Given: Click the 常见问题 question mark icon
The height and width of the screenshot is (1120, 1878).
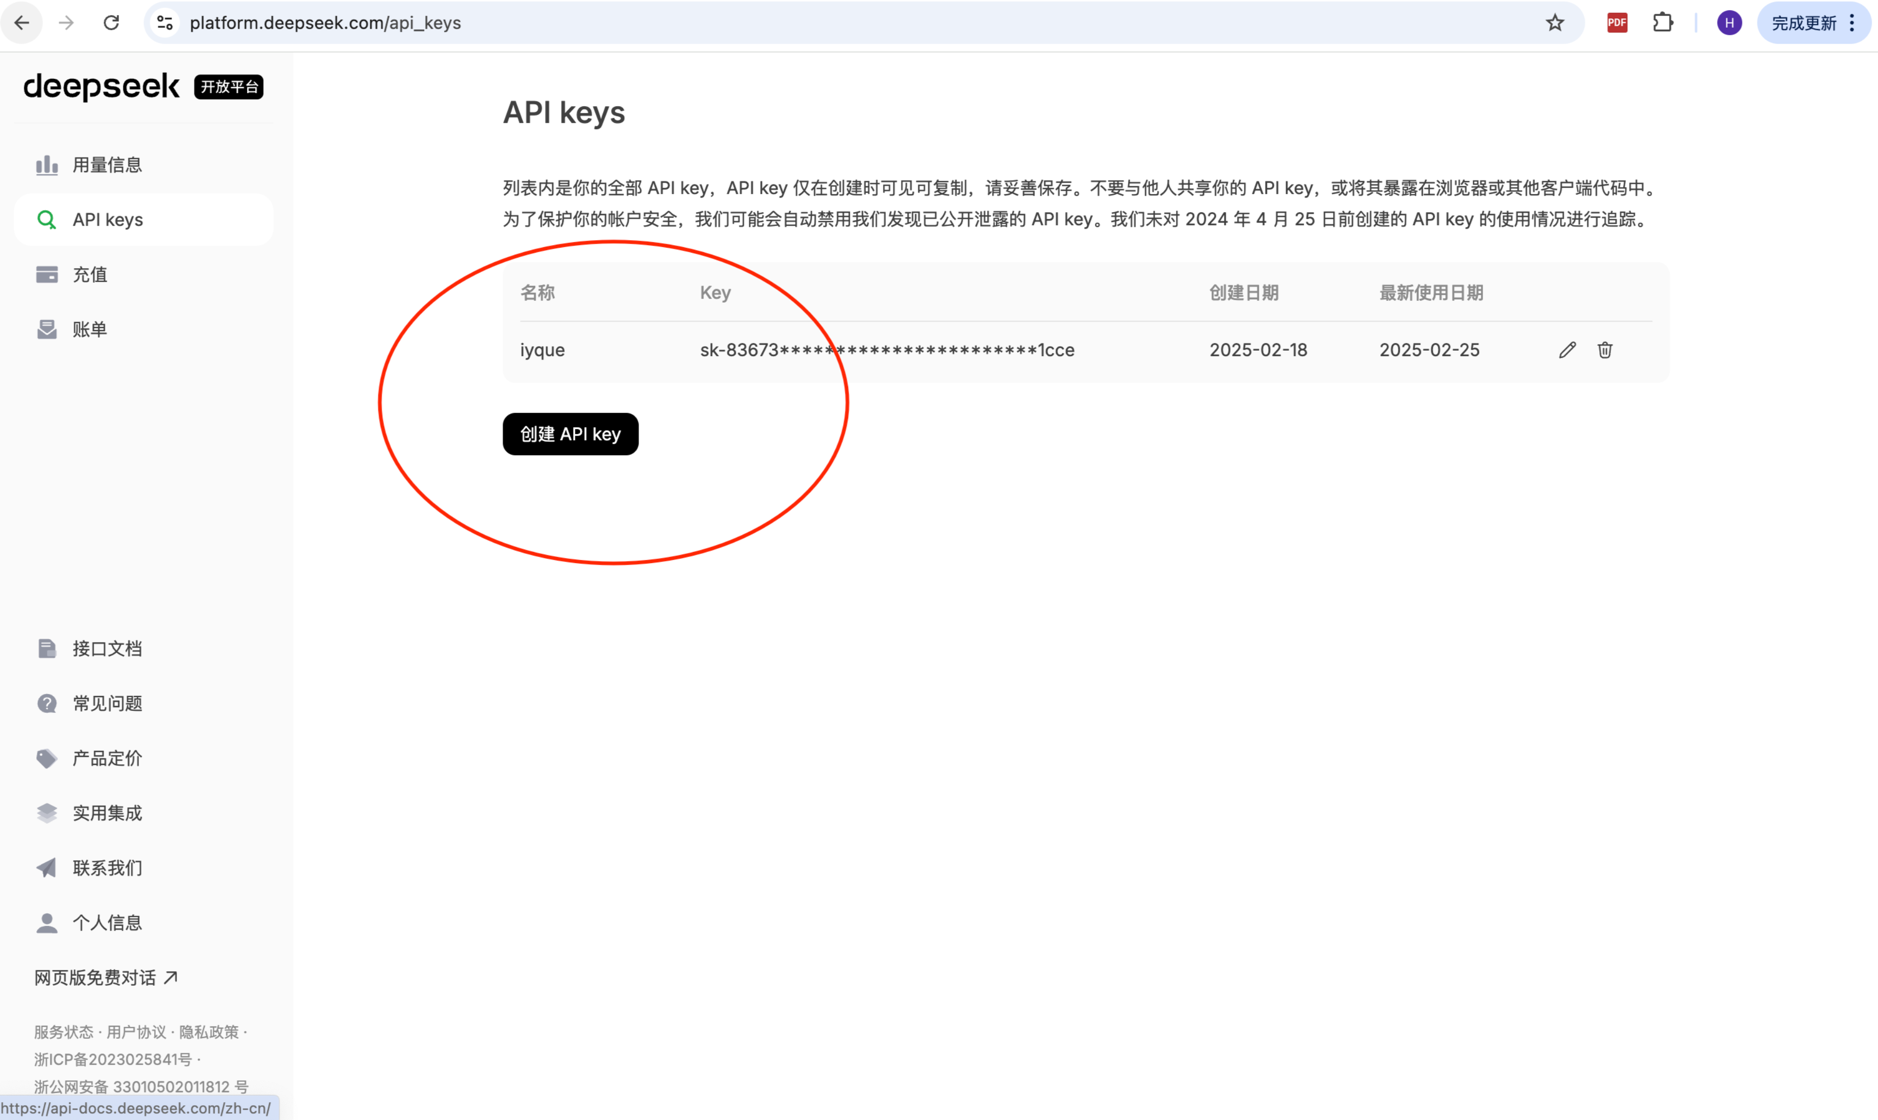Looking at the screenshot, I should pyautogui.click(x=47, y=704).
